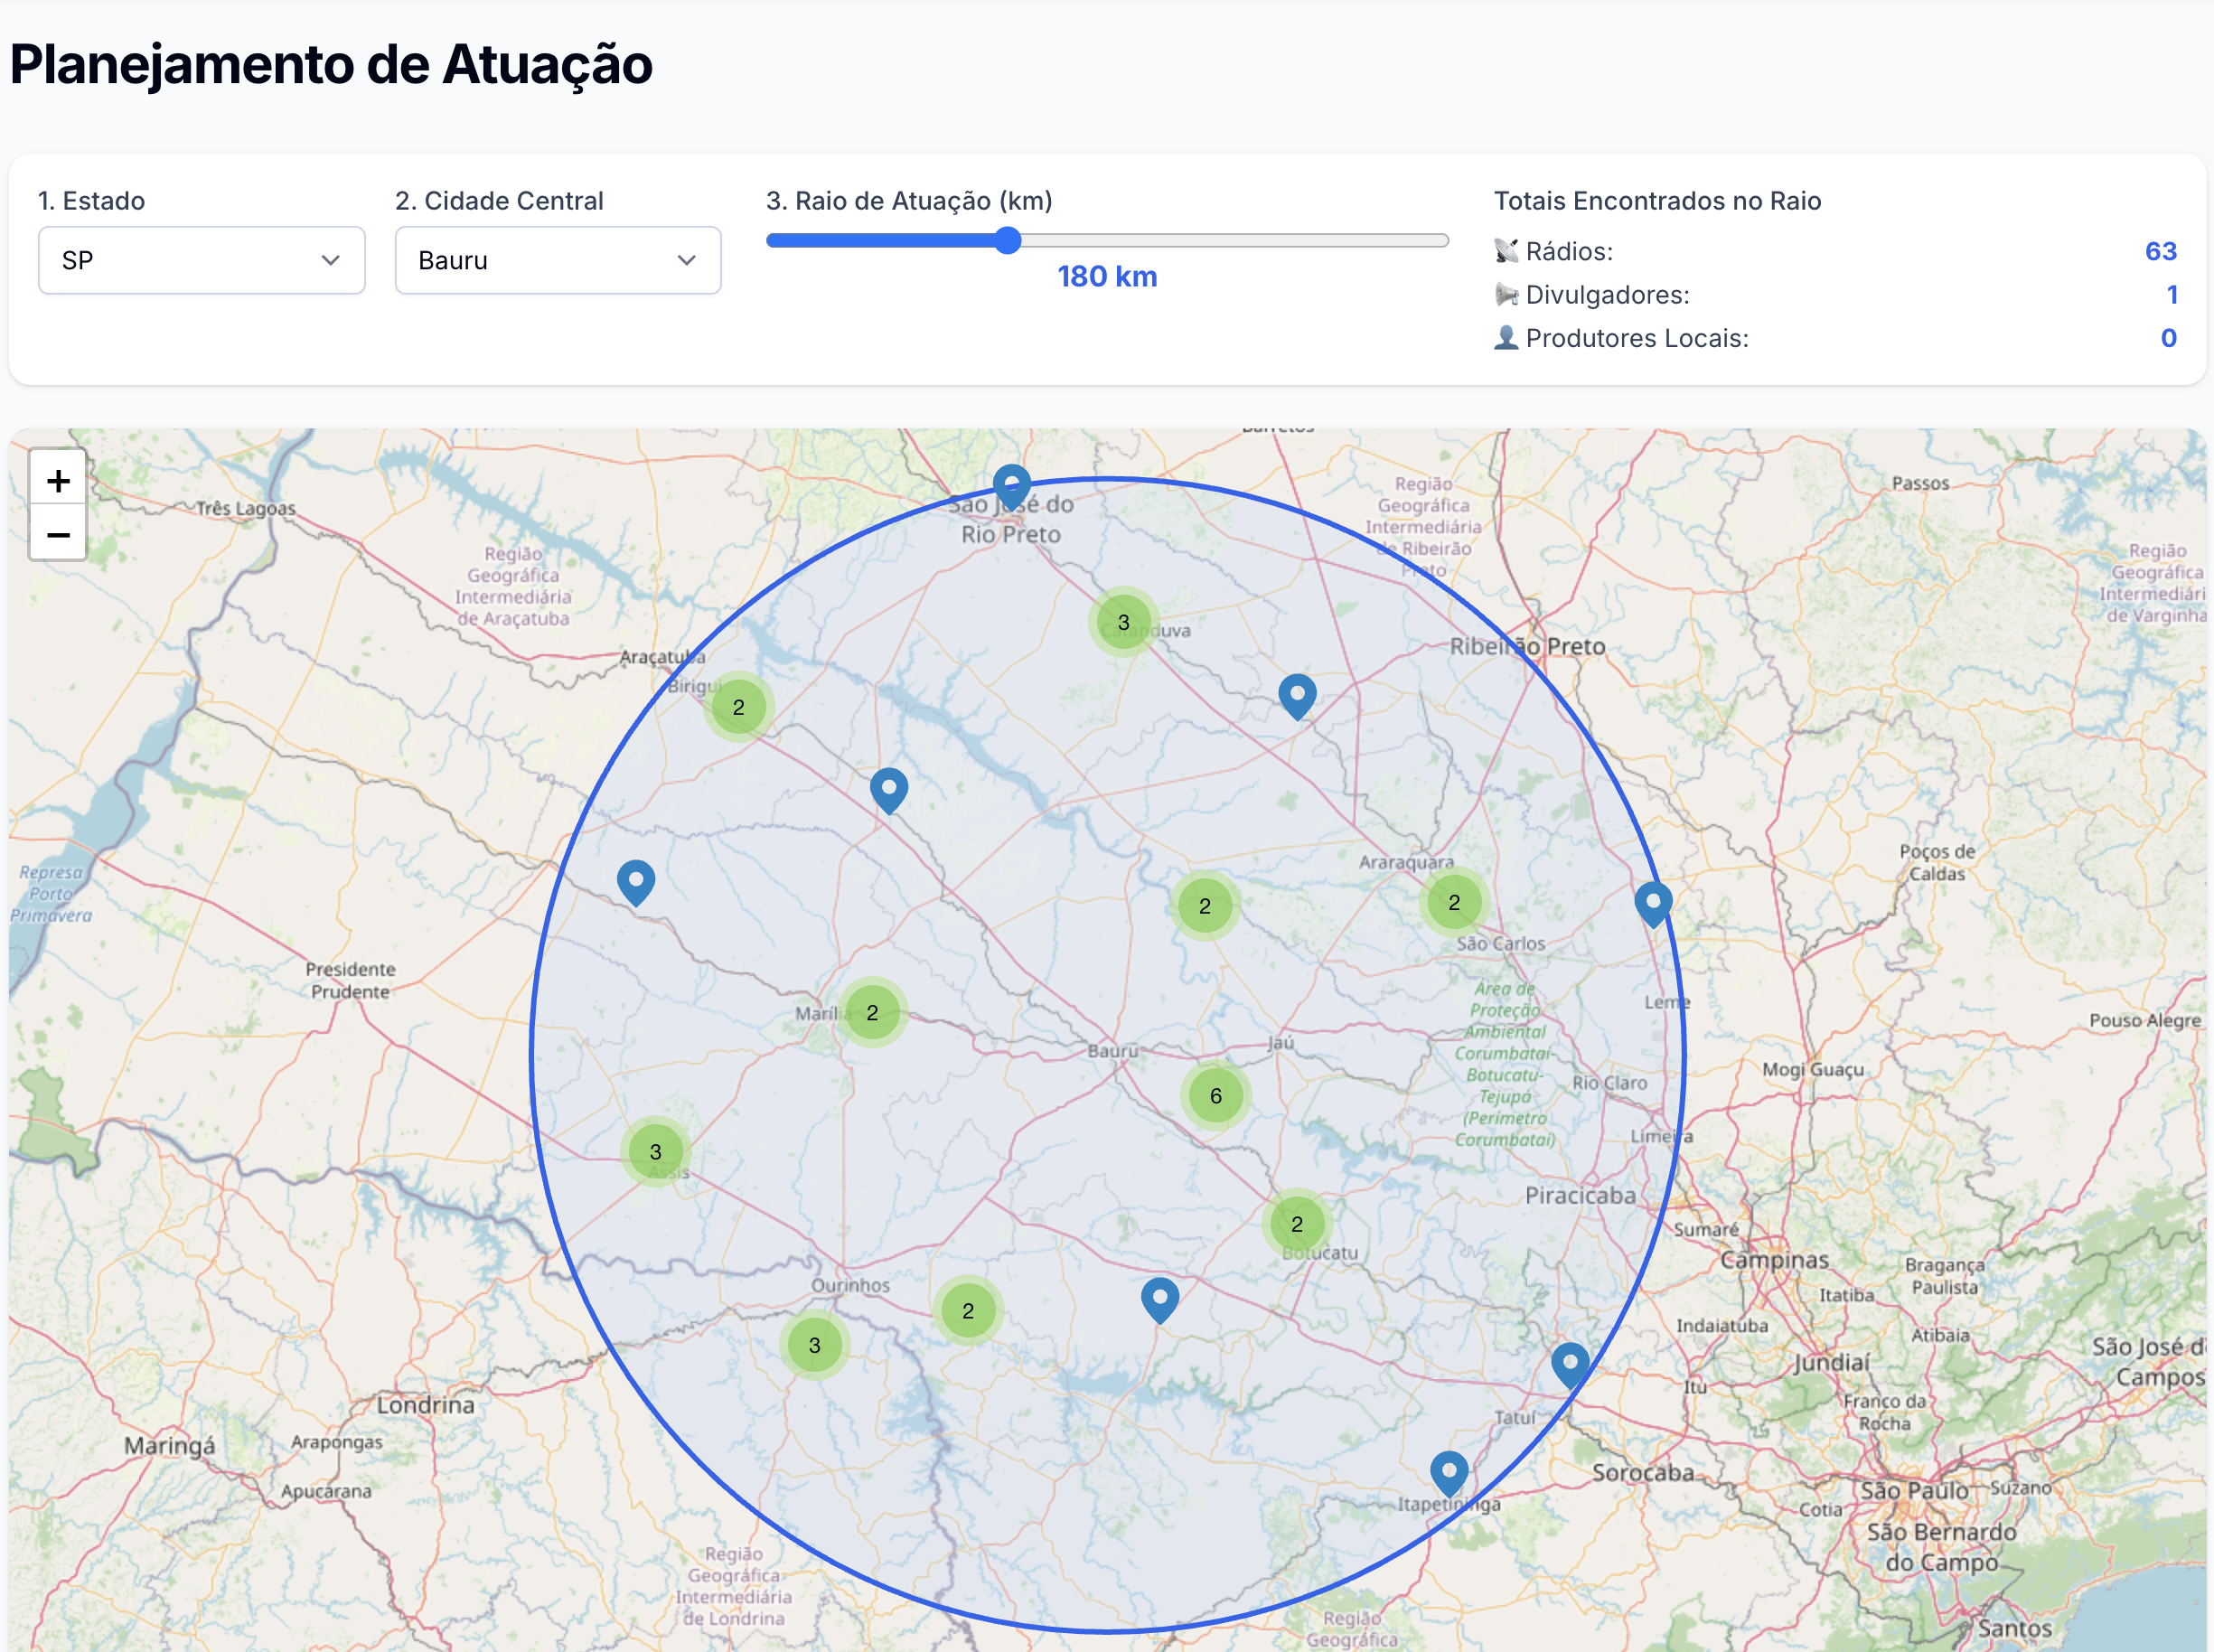Click the cluster of 2 at Marília
Screen dimensions: 2214x1652
coord(872,1012)
